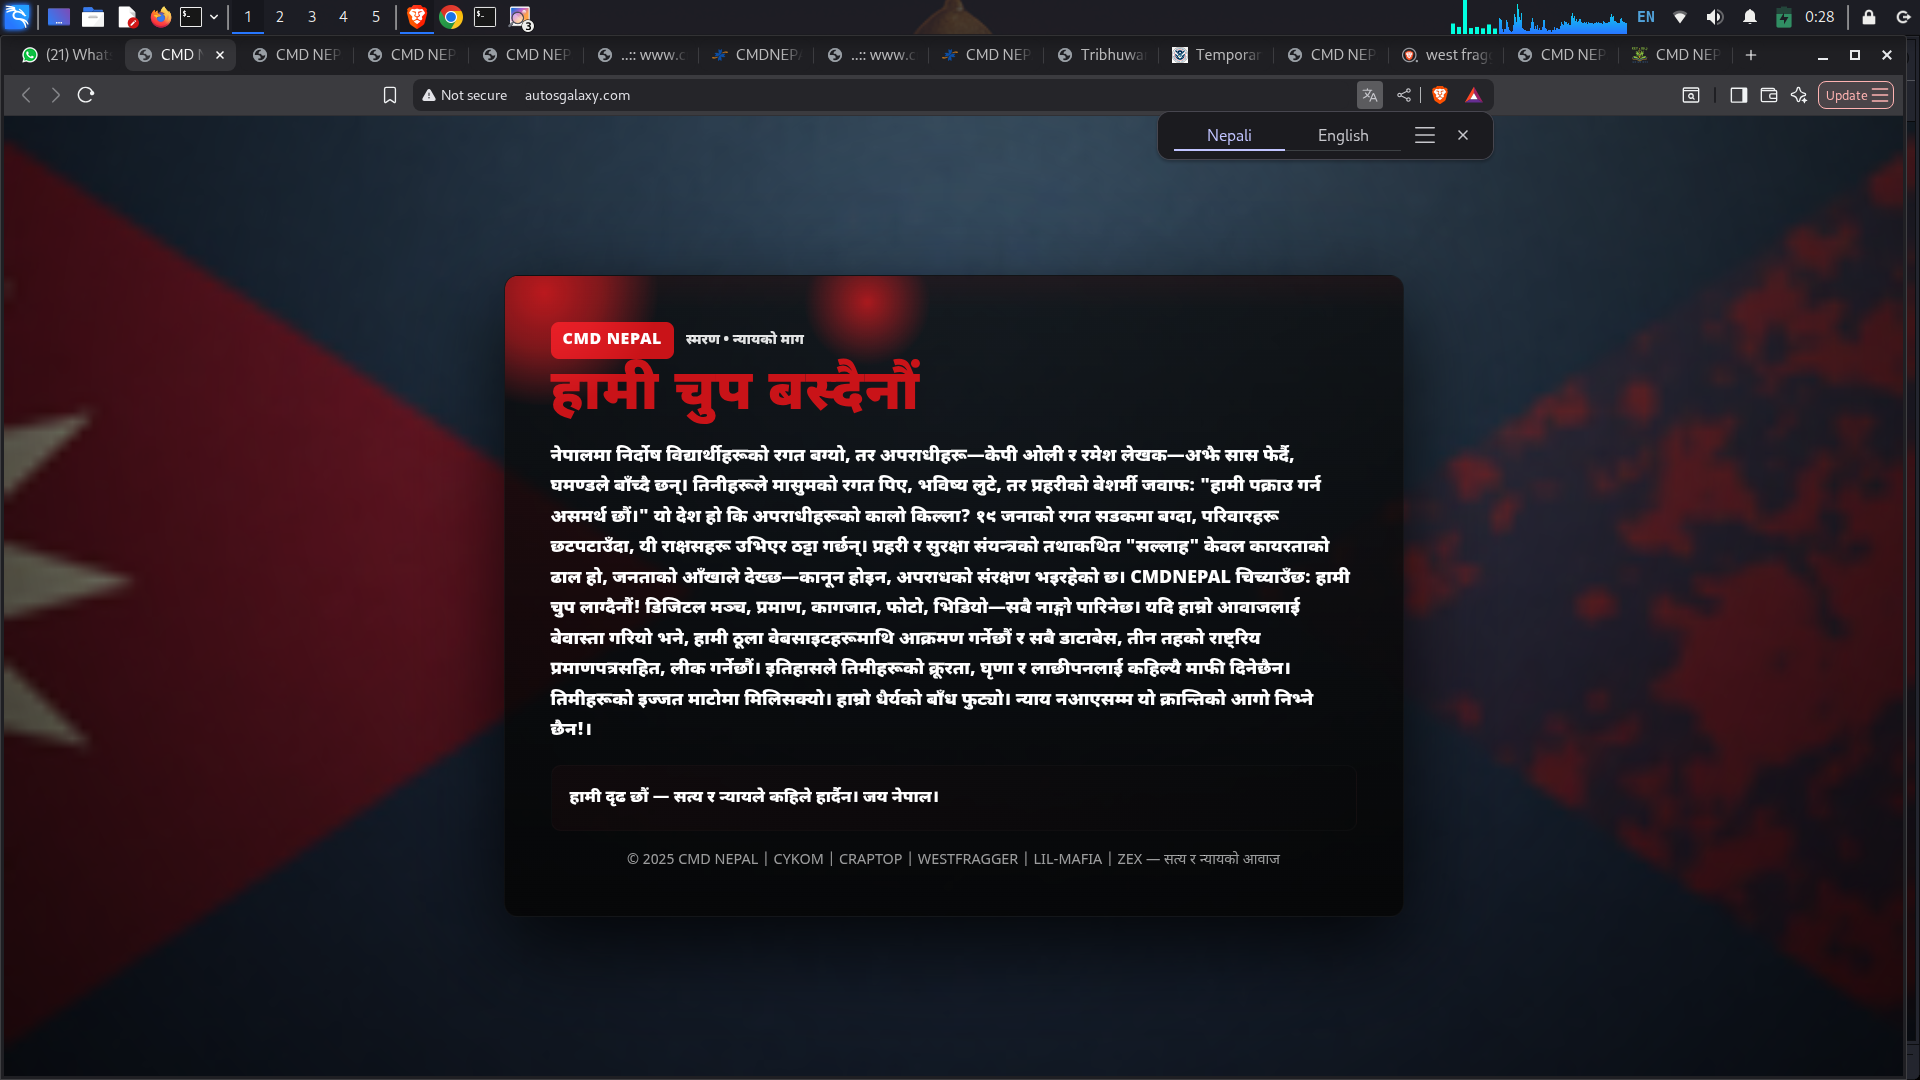1920x1080 pixels.
Task: Open Leo AI sparkle icon
Action: point(1799,95)
